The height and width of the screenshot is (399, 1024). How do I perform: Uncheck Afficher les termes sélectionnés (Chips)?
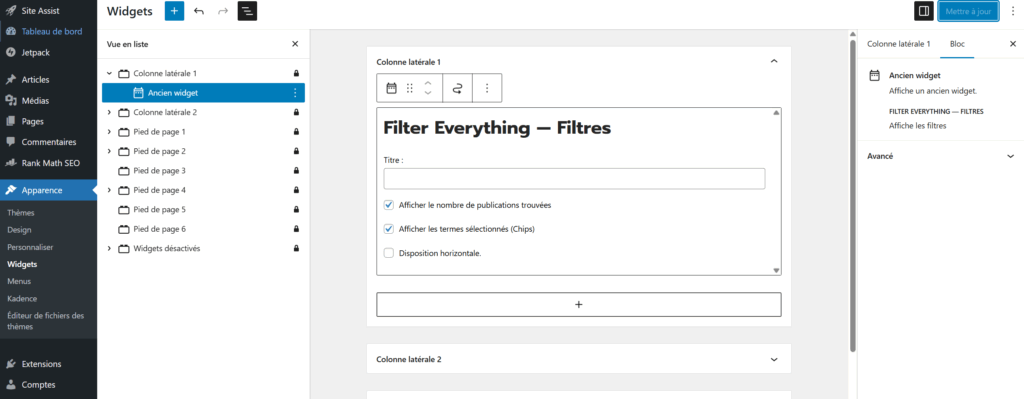[389, 229]
